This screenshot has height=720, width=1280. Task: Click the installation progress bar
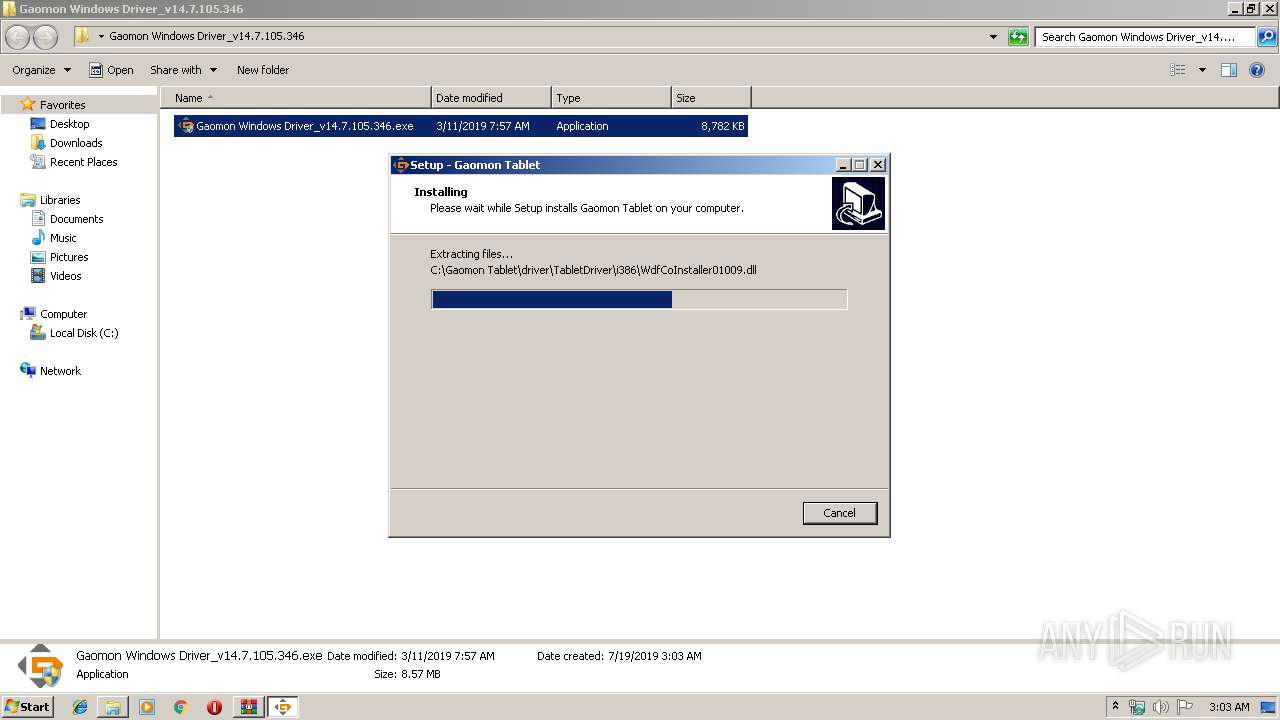pos(639,299)
